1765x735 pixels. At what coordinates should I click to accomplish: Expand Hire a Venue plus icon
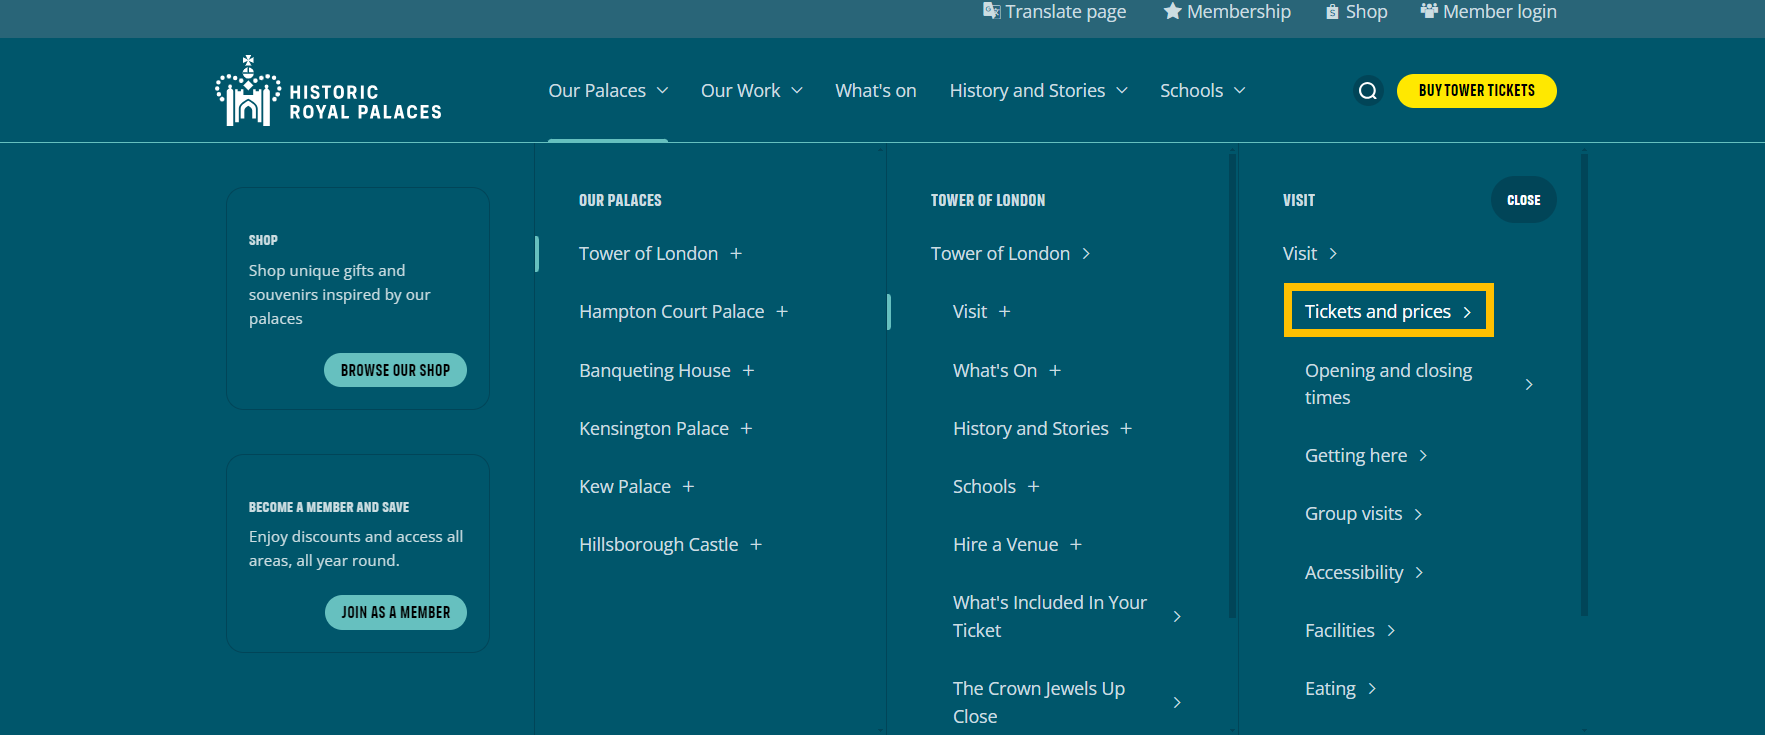(x=1076, y=545)
